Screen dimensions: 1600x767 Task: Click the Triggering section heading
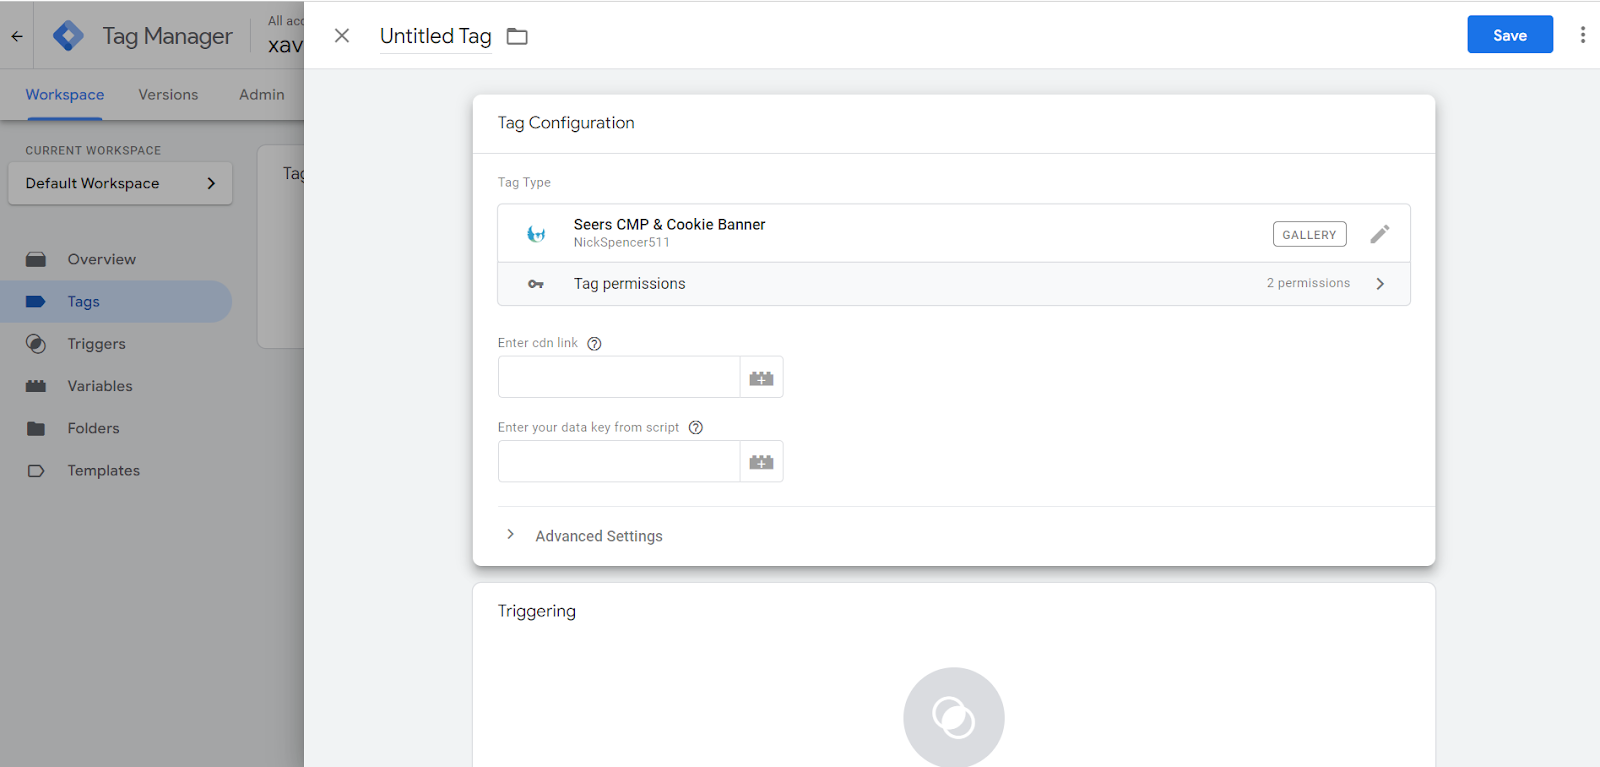(x=537, y=611)
